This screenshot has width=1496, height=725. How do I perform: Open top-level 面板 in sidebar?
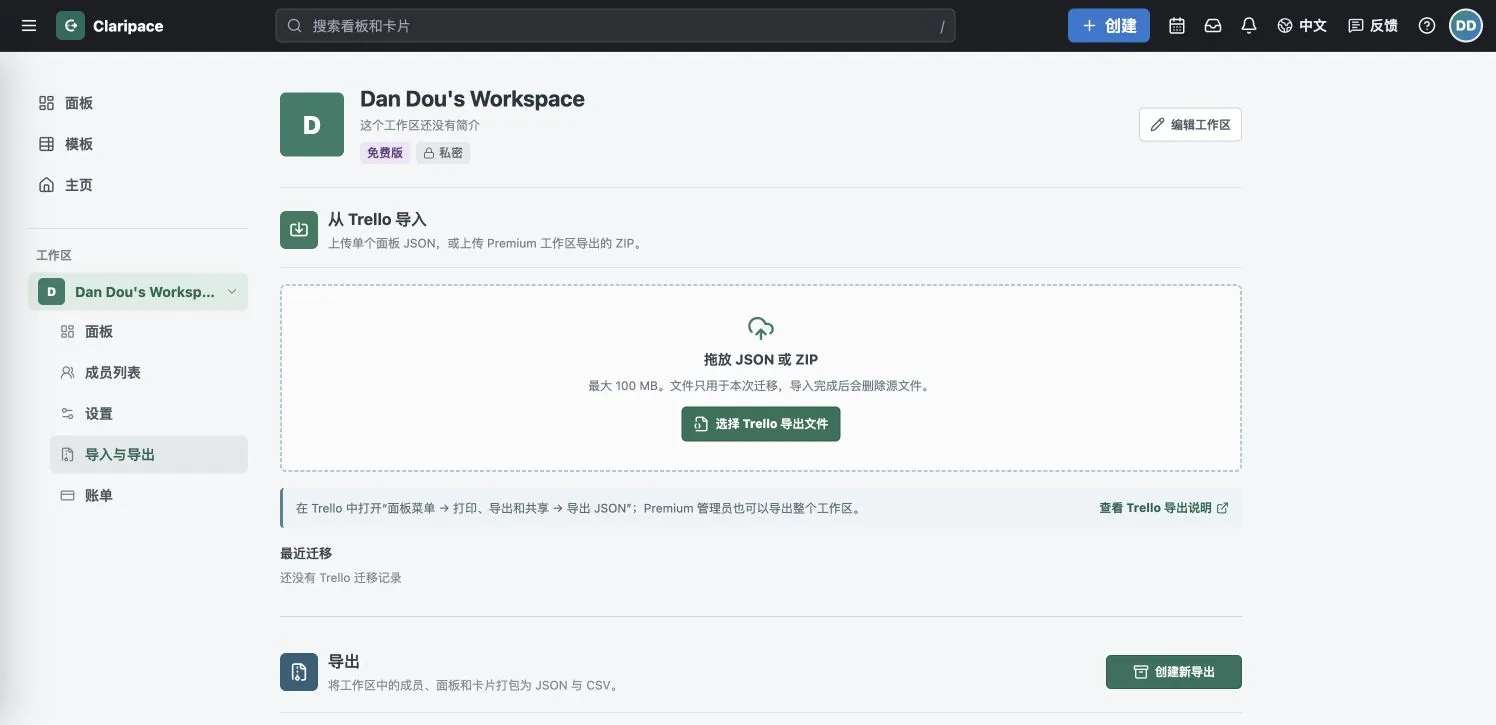(138, 103)
